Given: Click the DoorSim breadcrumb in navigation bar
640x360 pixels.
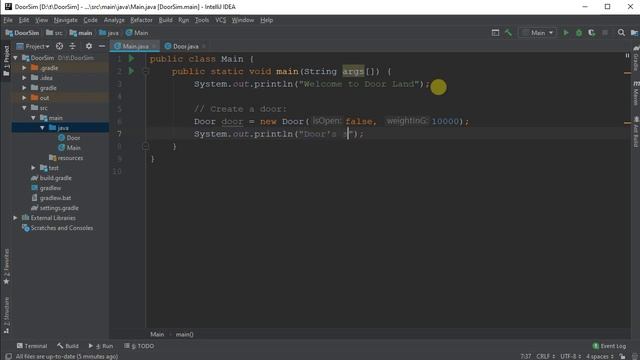Looking at the screenshot, I should point(22,33).
